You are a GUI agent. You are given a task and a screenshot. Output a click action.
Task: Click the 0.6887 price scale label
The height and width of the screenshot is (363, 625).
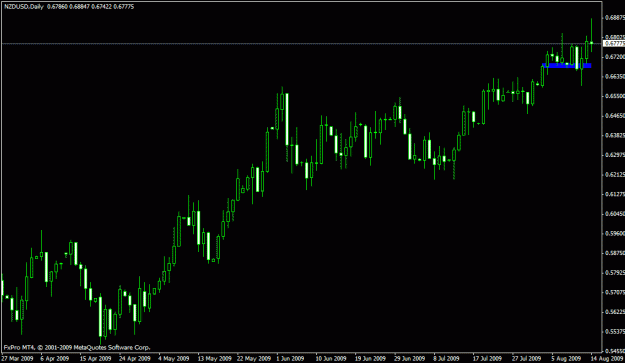click(x=615, y=18)
